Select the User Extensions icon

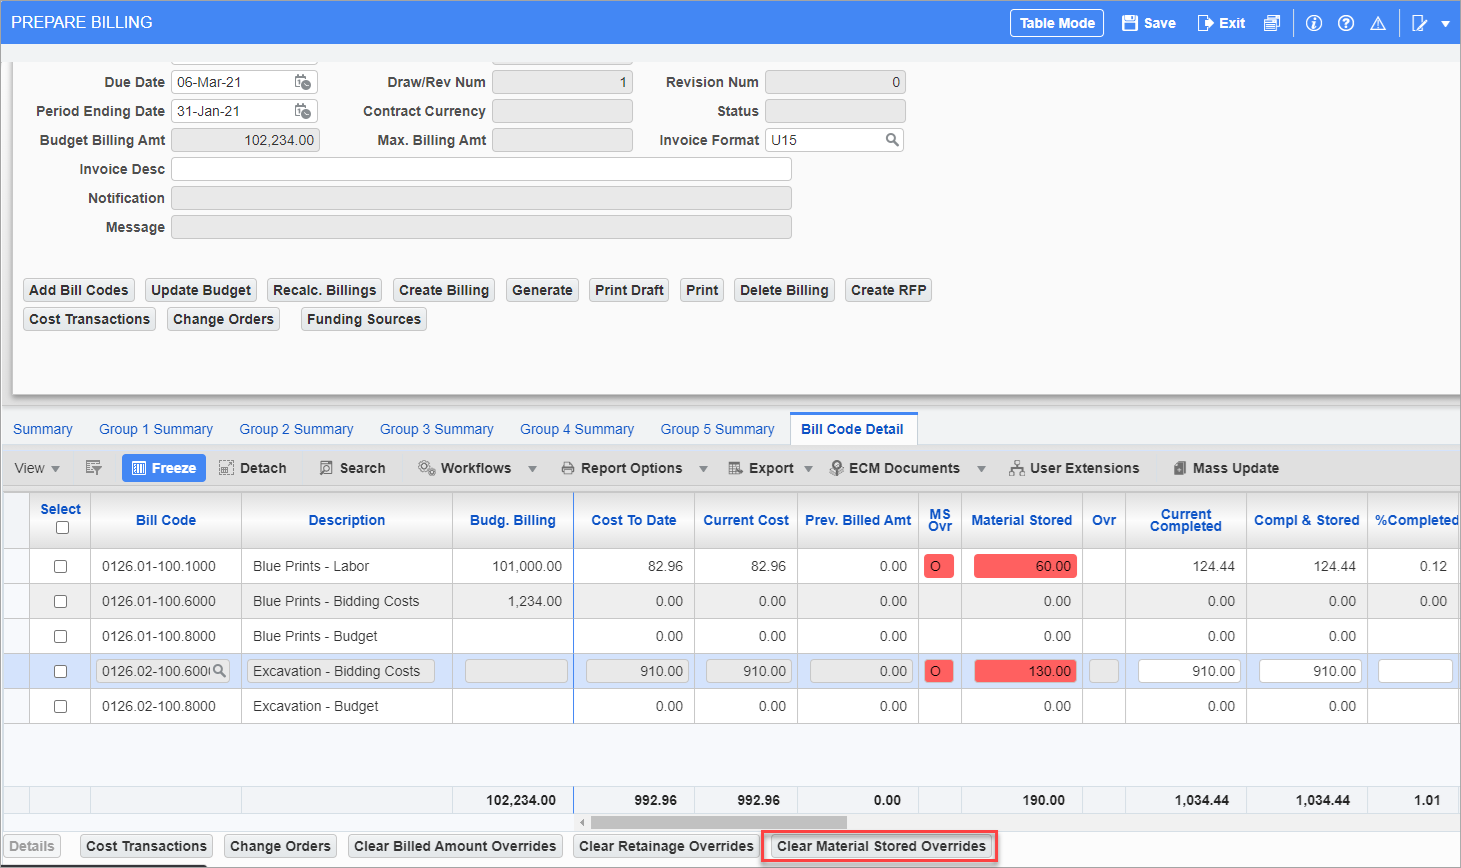tap(1016, 467)
